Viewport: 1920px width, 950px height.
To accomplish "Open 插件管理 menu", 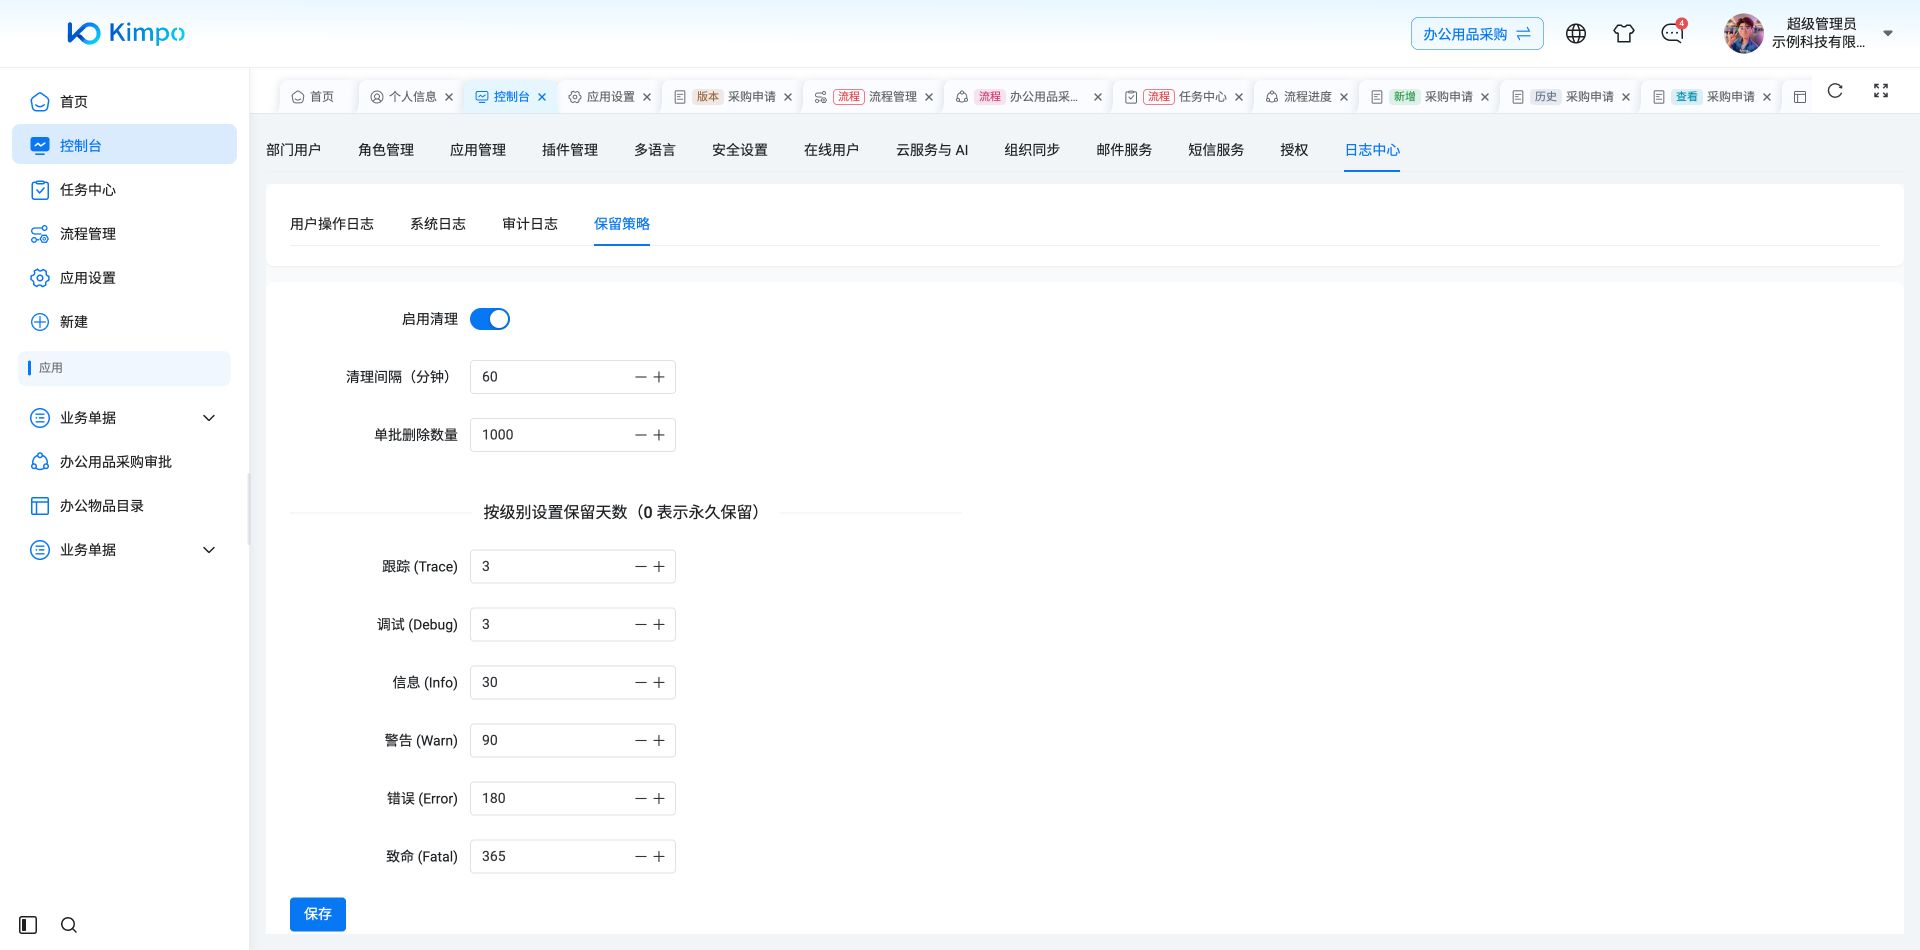I will point(570,150).
